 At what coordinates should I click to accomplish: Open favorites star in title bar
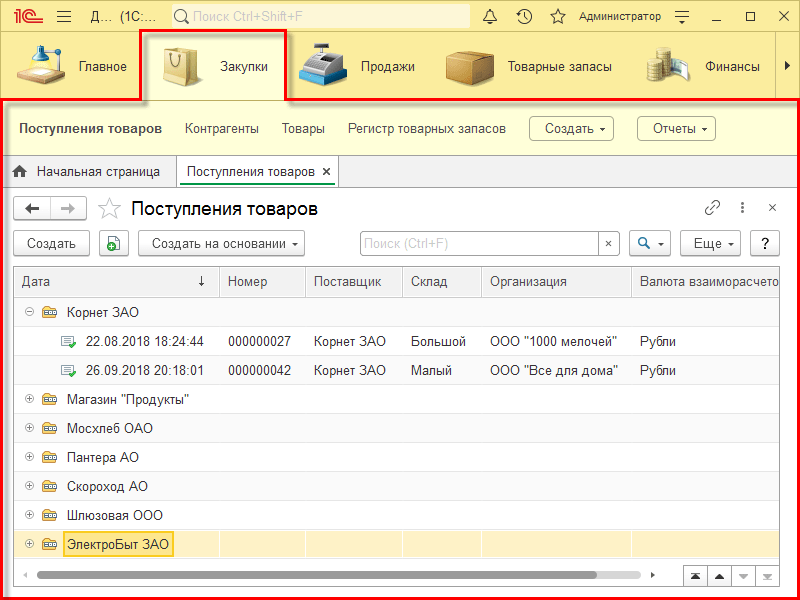click(x=558, y=17)
